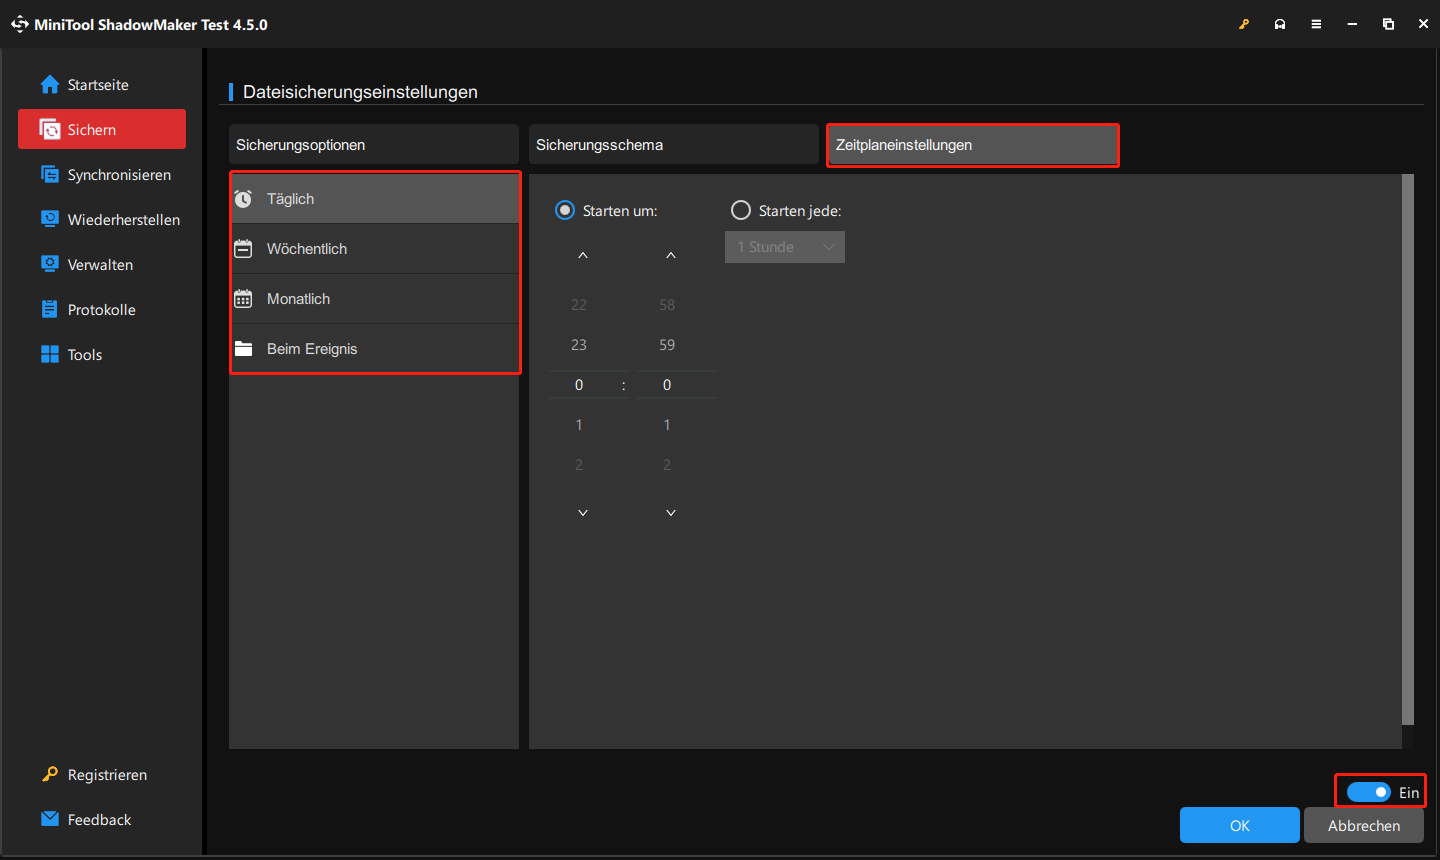
Task: Click the selected minute field showing 0
Action: 677,385
